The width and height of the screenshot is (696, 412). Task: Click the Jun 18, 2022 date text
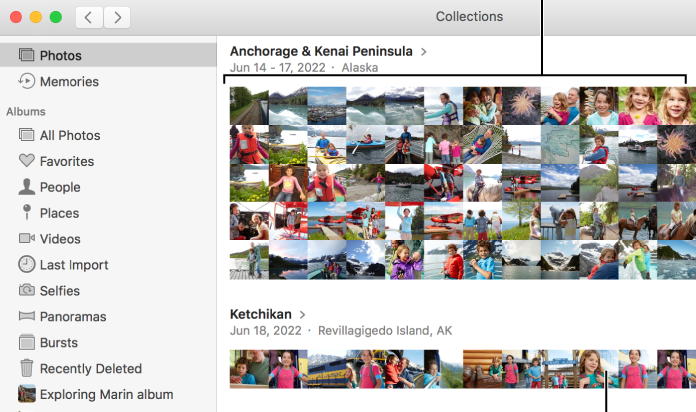click(x=265, y=331)
